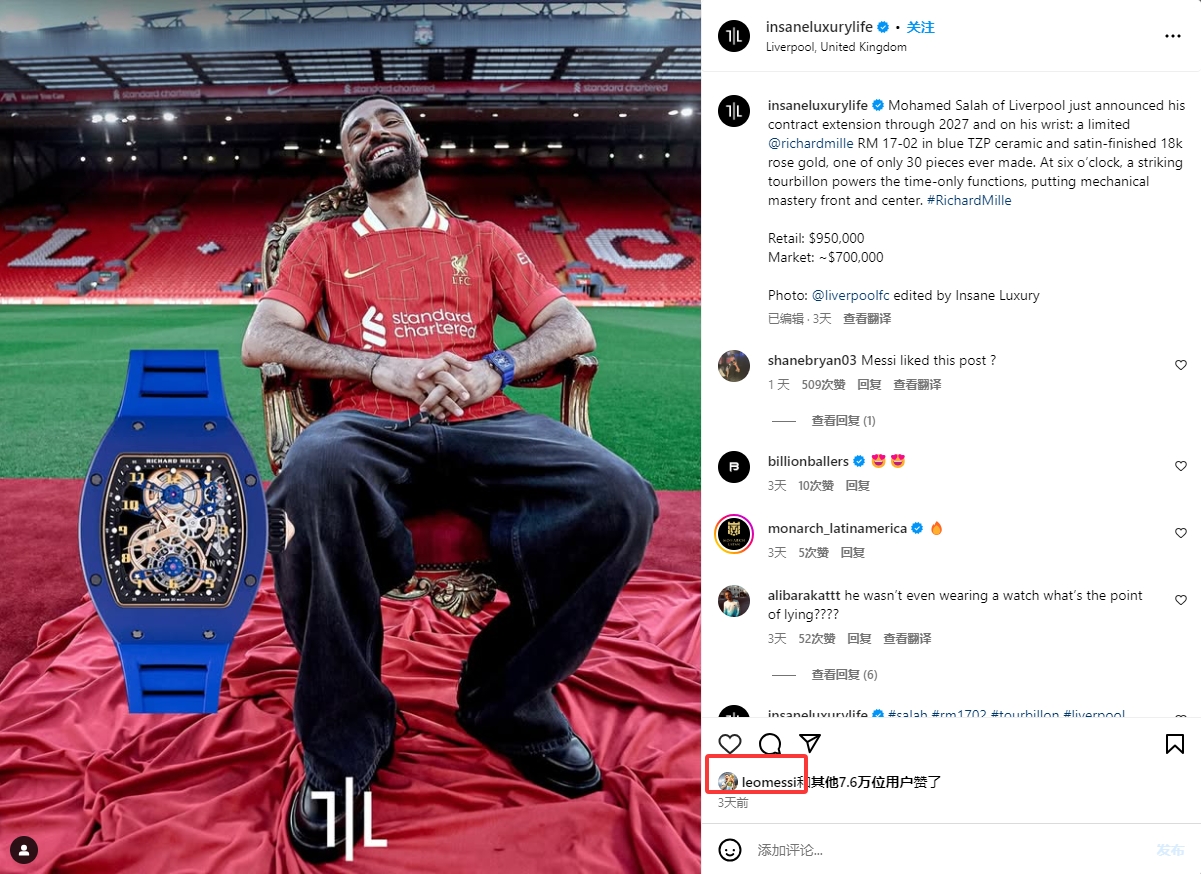Open the #RichardMille hashtag
Viewport: 1201px width, 874px height.
[x=969, y=200]
